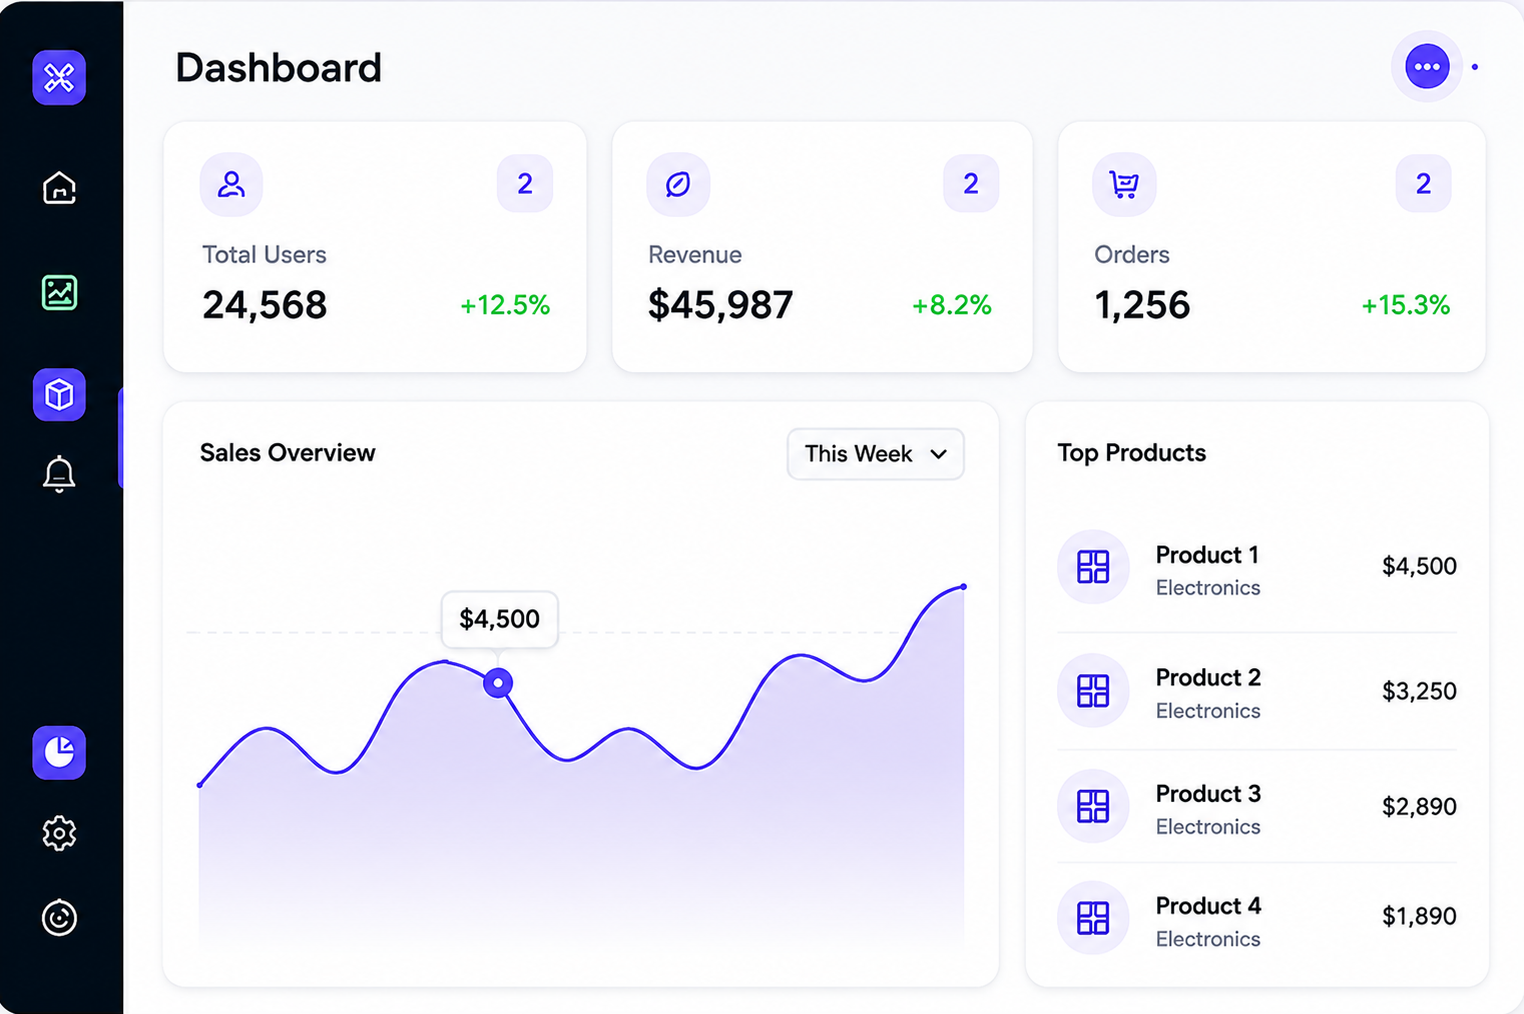The image size is (1524, 1014).
Task: Click the Sales Overview heading
Action: 288,453
